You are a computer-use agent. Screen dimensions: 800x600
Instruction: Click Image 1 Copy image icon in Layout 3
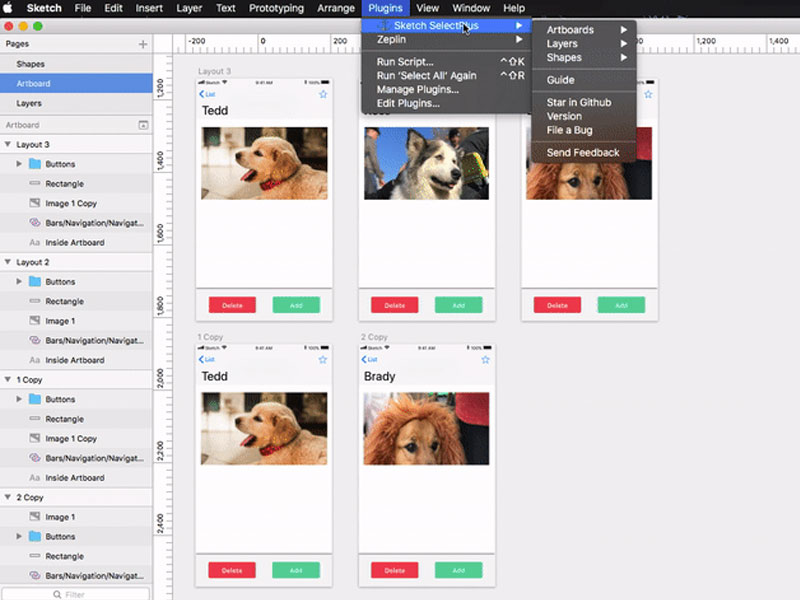pyautogui.click(x=35, y=203)
